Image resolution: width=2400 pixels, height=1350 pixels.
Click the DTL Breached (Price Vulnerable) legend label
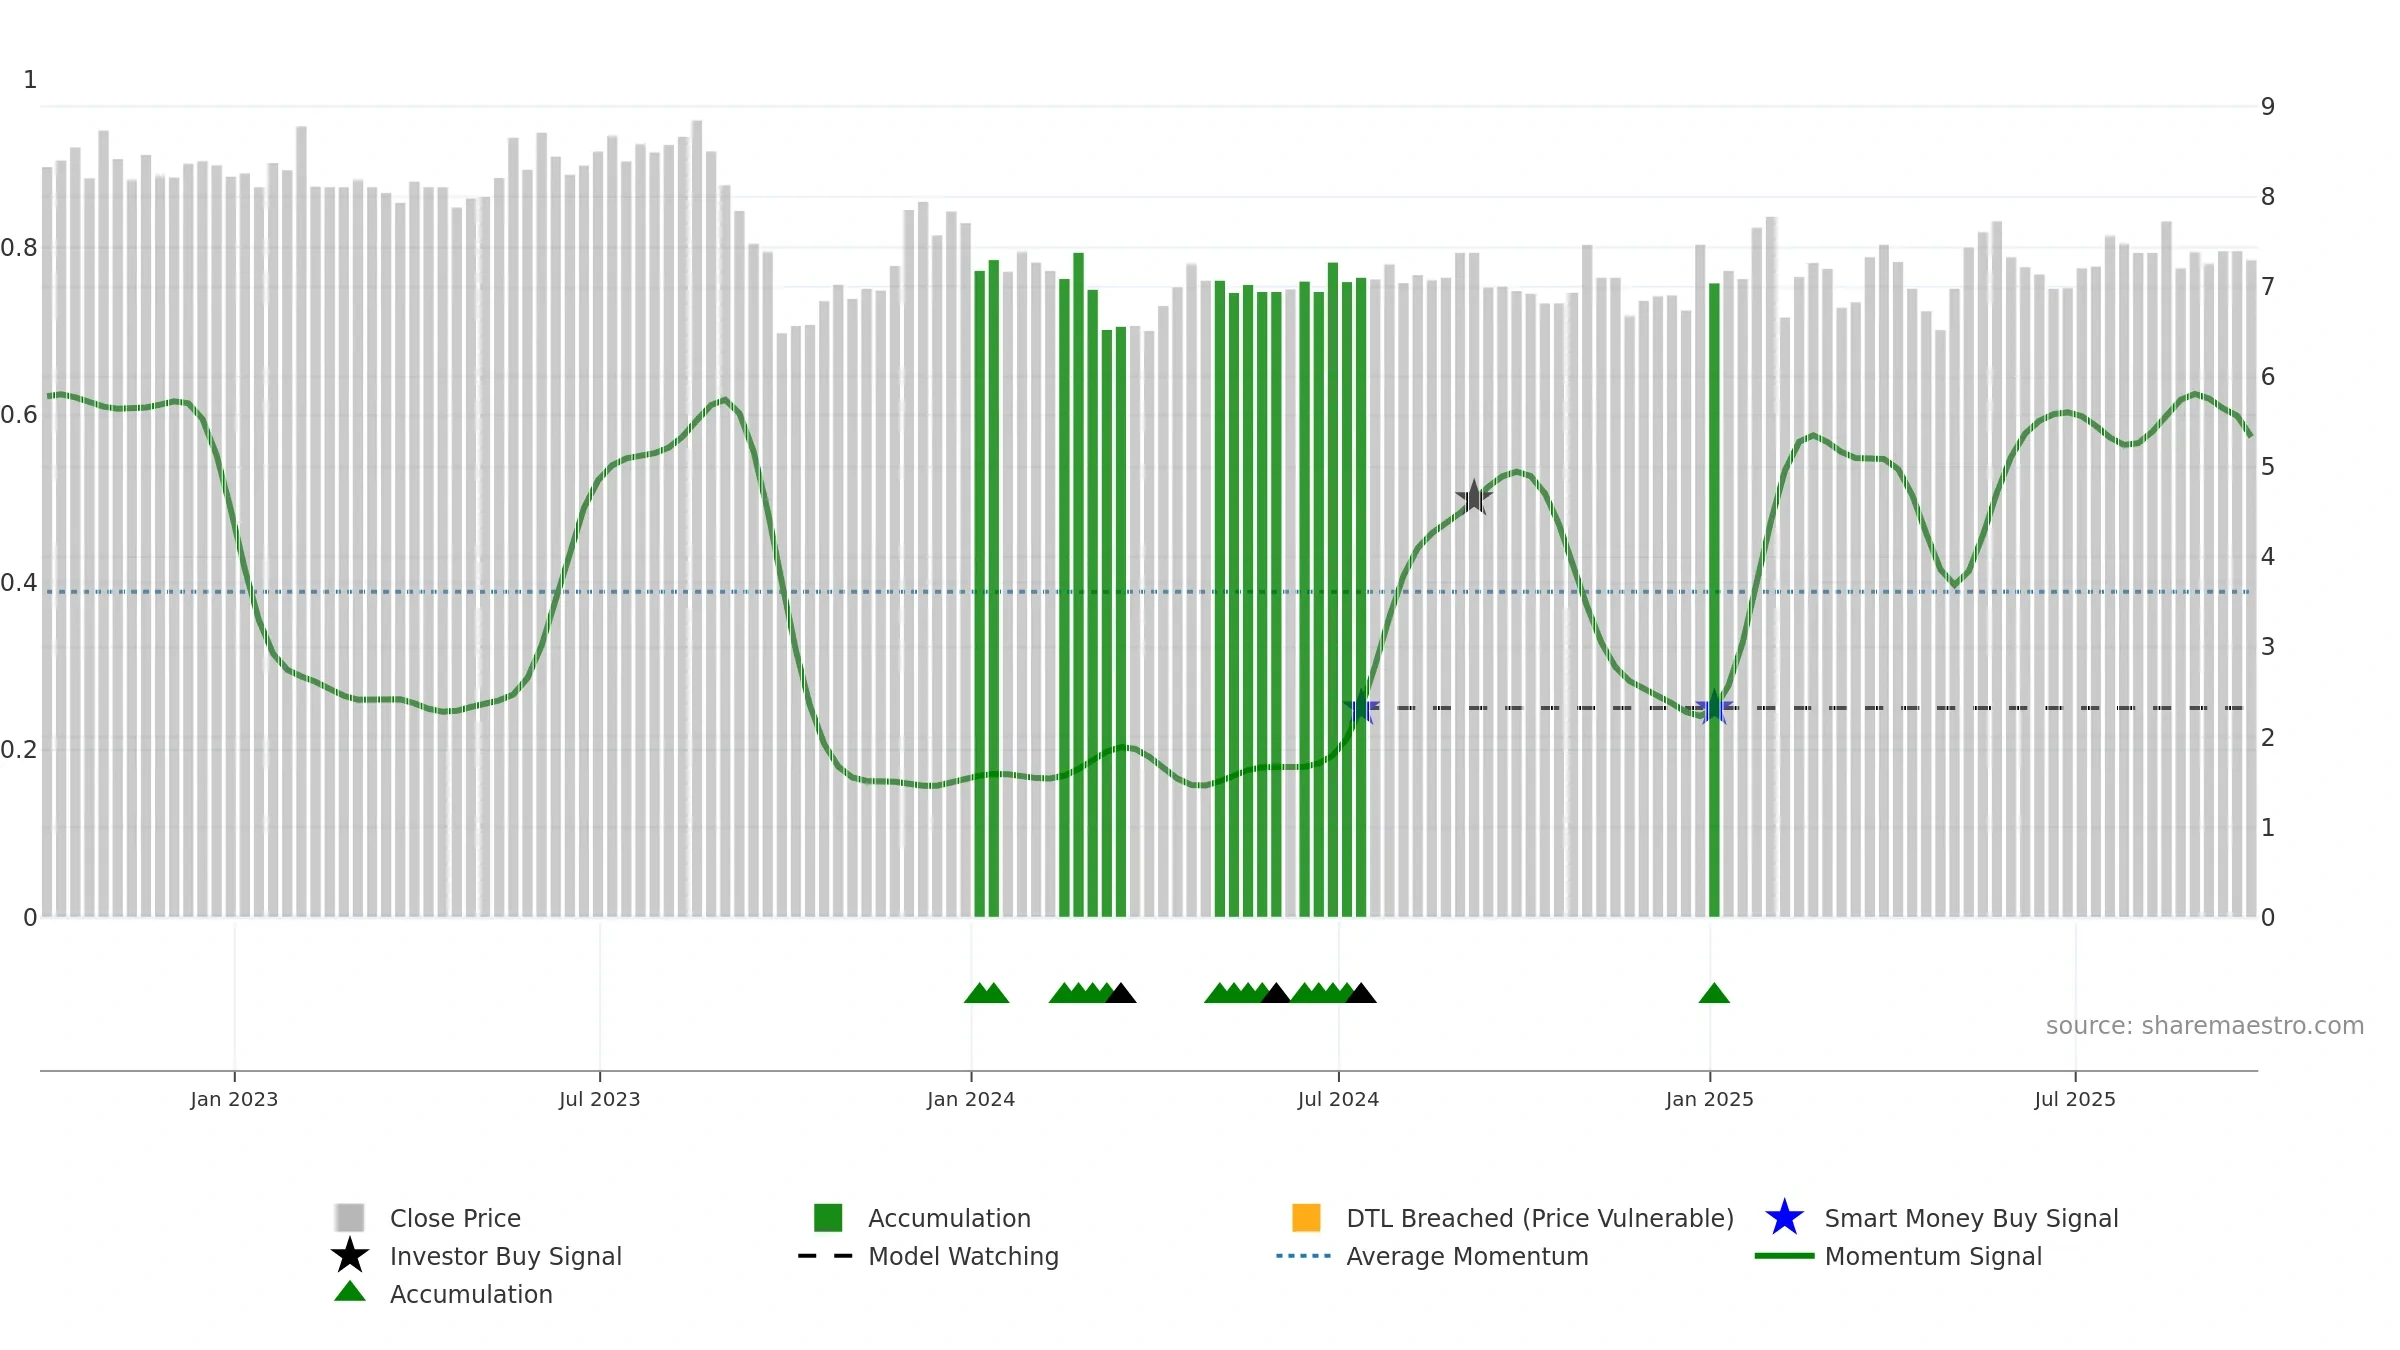(x=1540, y=1218)
